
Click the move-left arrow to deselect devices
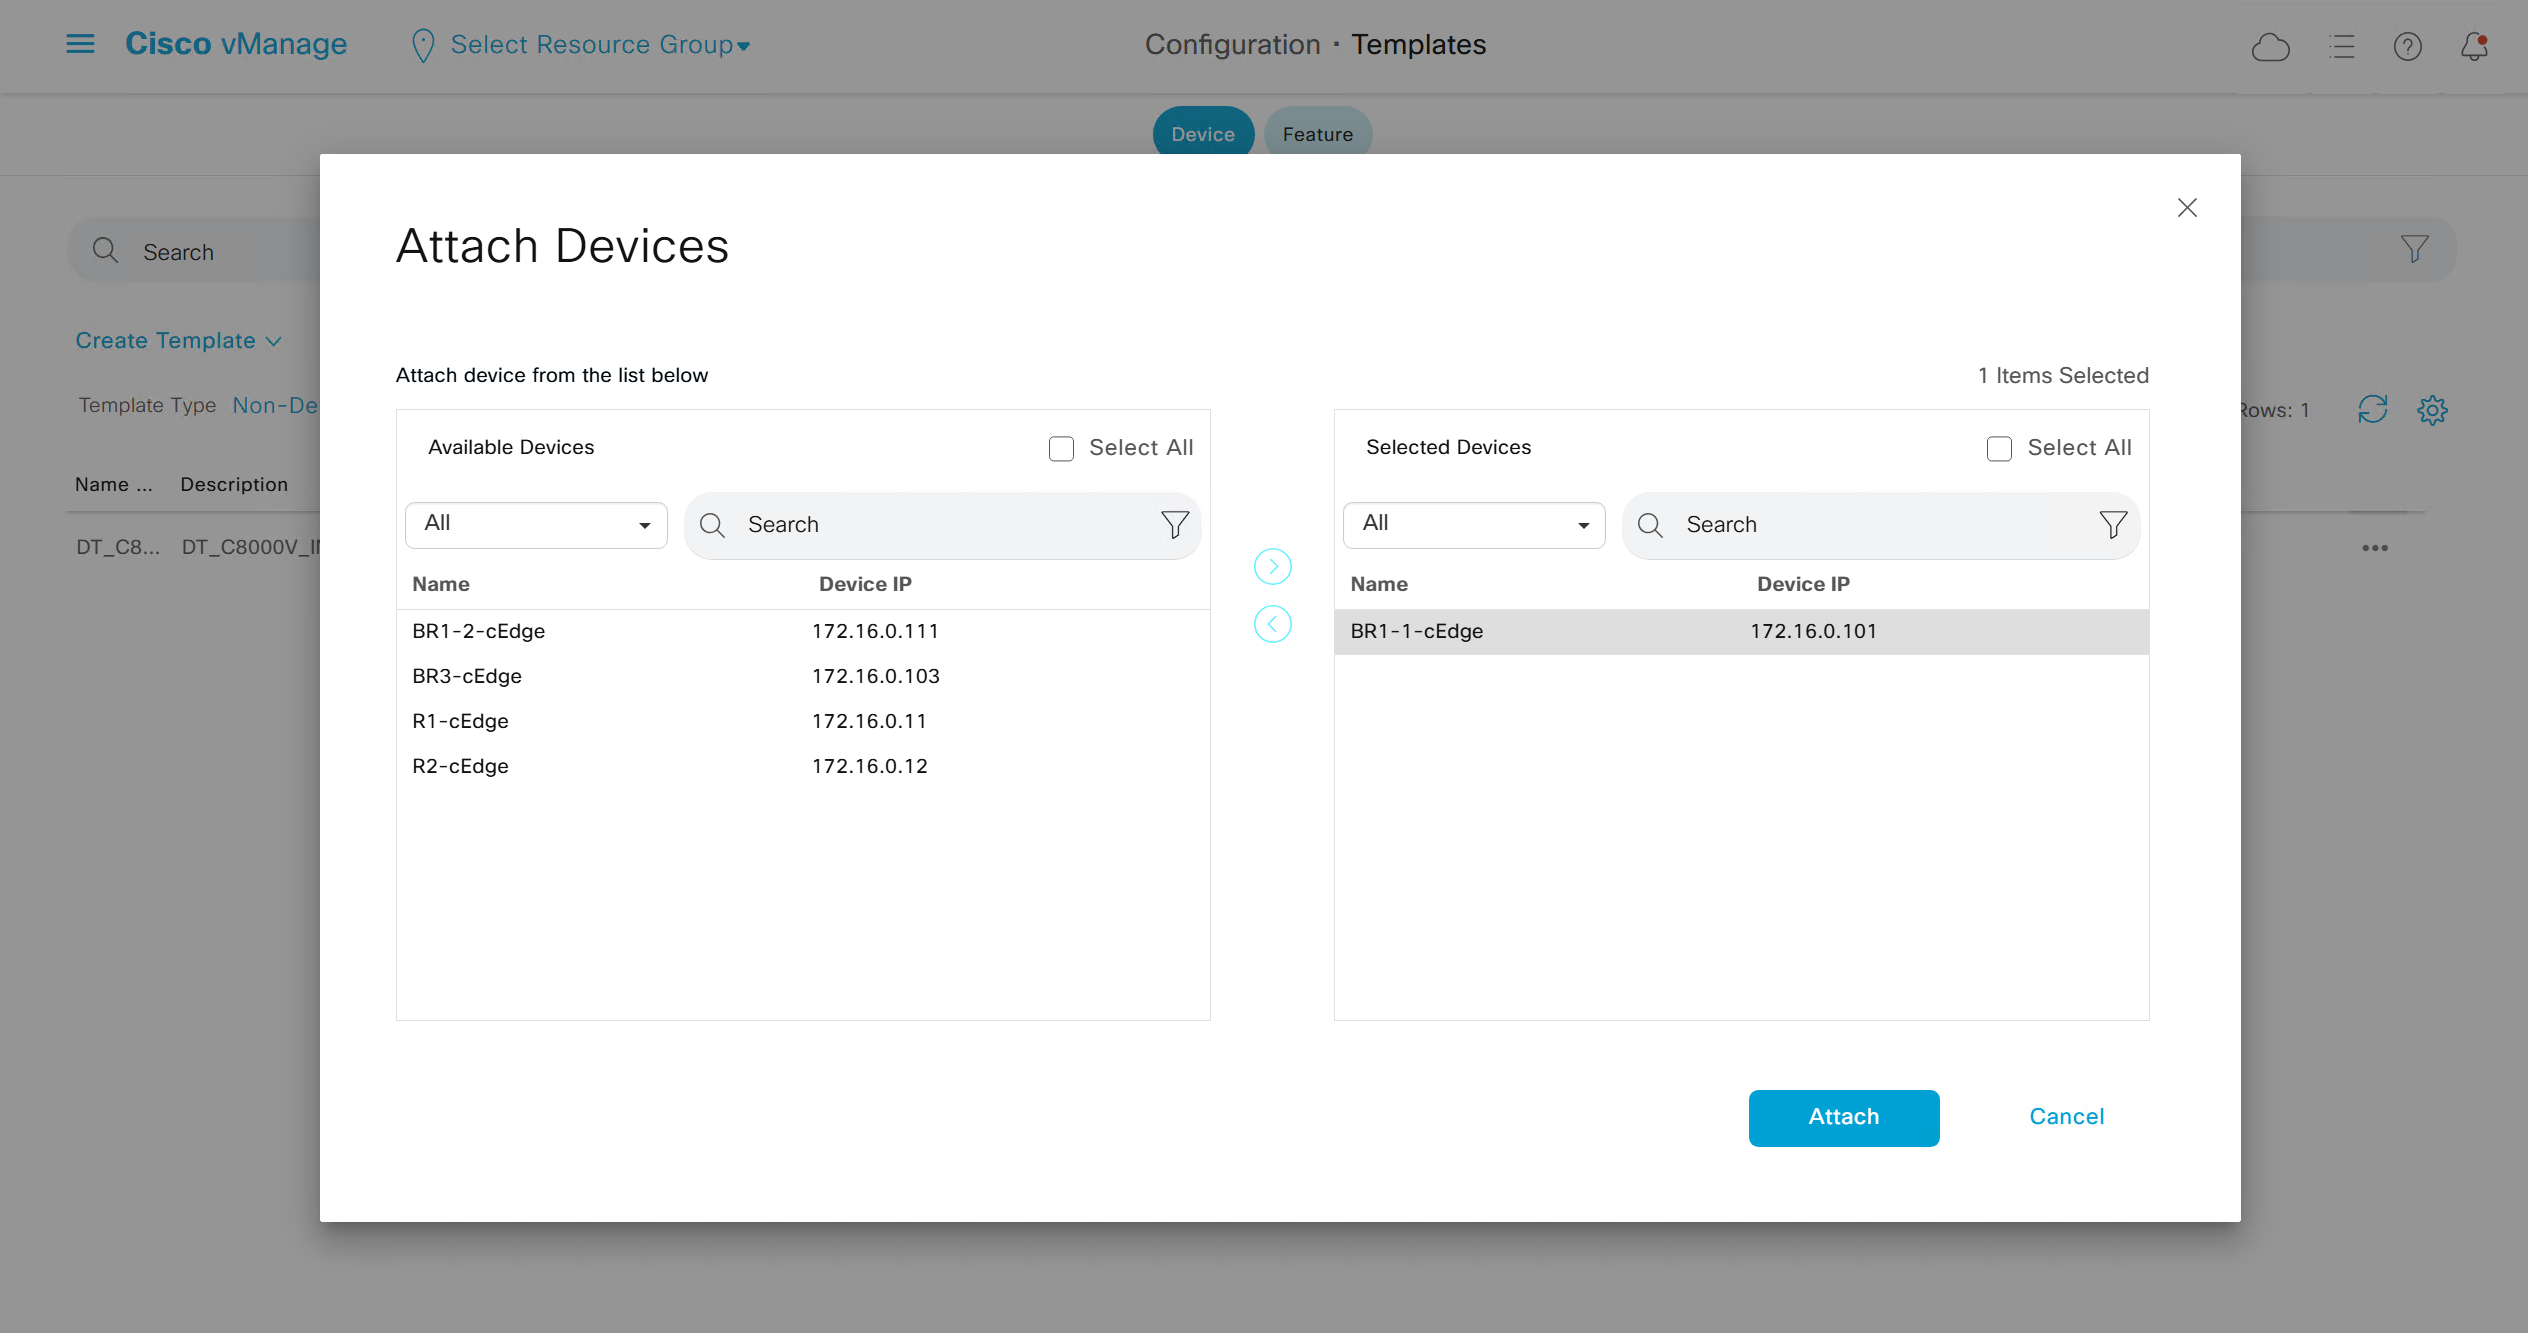click(x=1272, y=625)
